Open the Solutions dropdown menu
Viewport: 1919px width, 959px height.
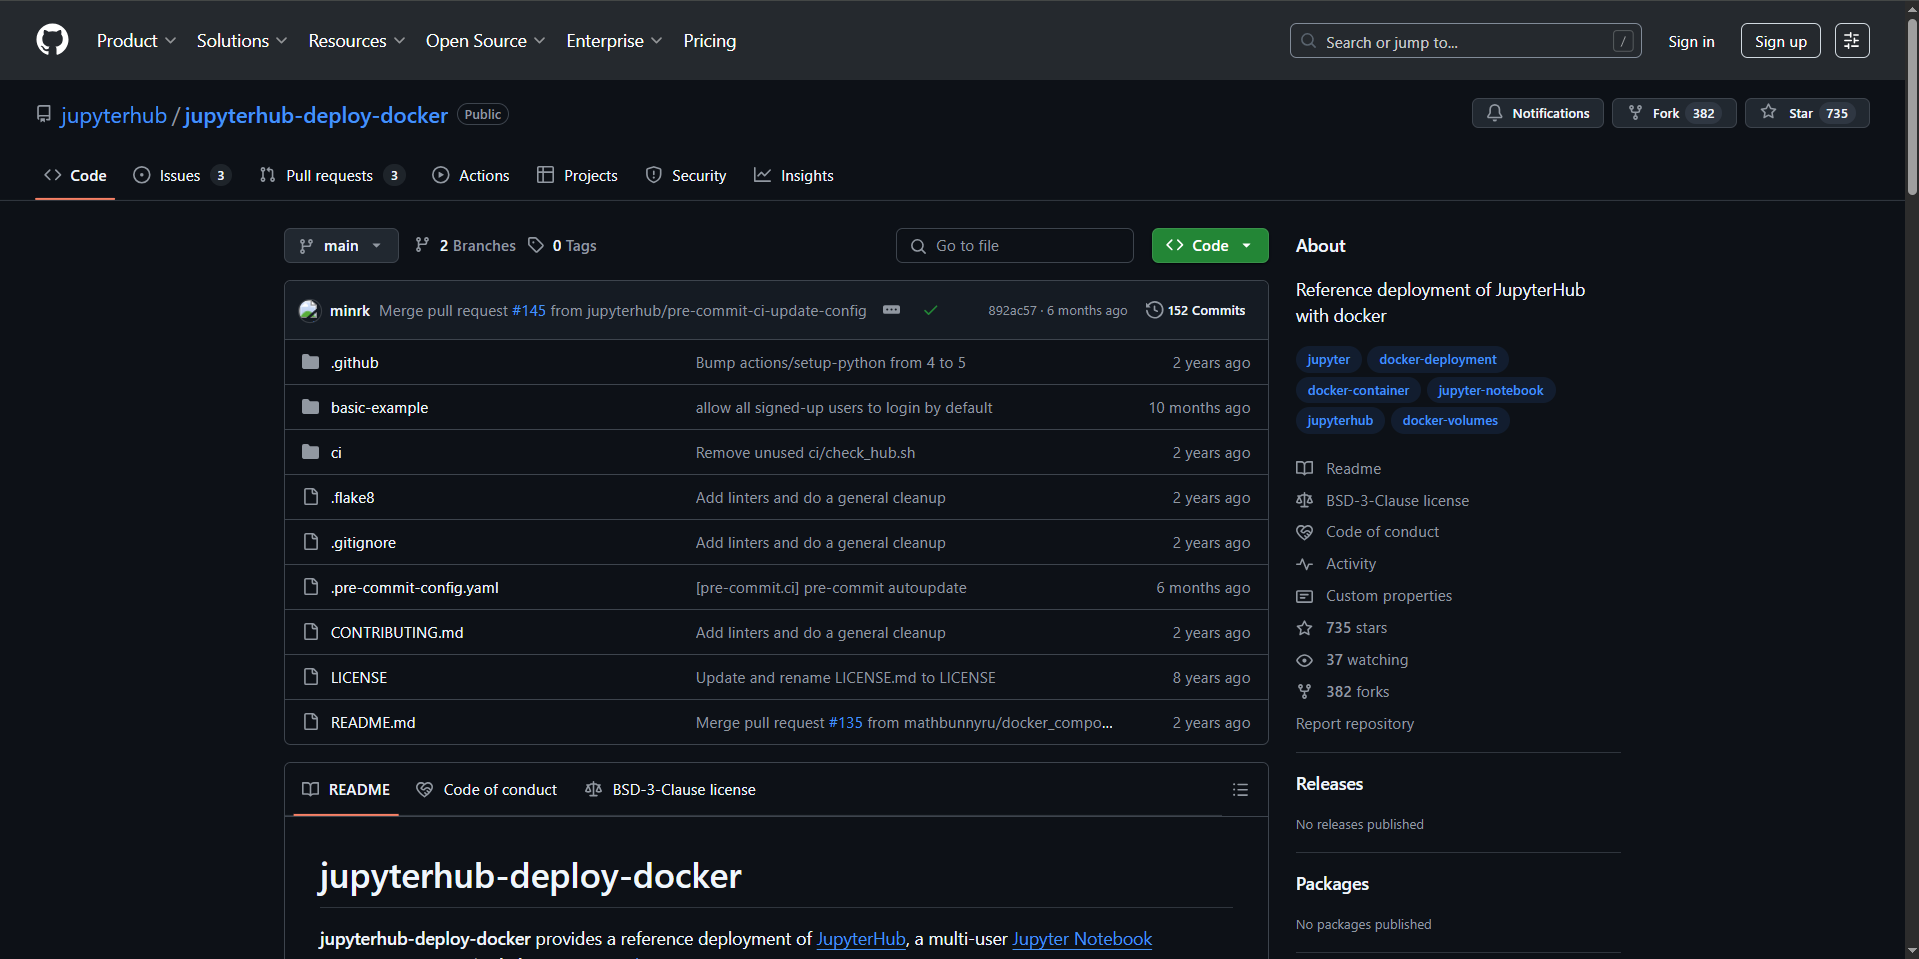242,41
